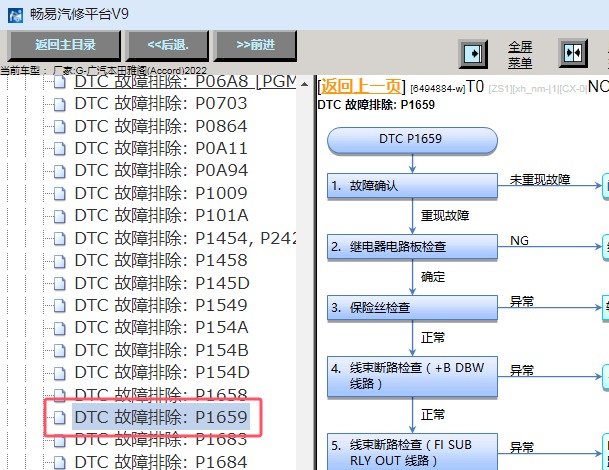
Task: Click the tree scrollbar up arrow
Action: (304, 84)
